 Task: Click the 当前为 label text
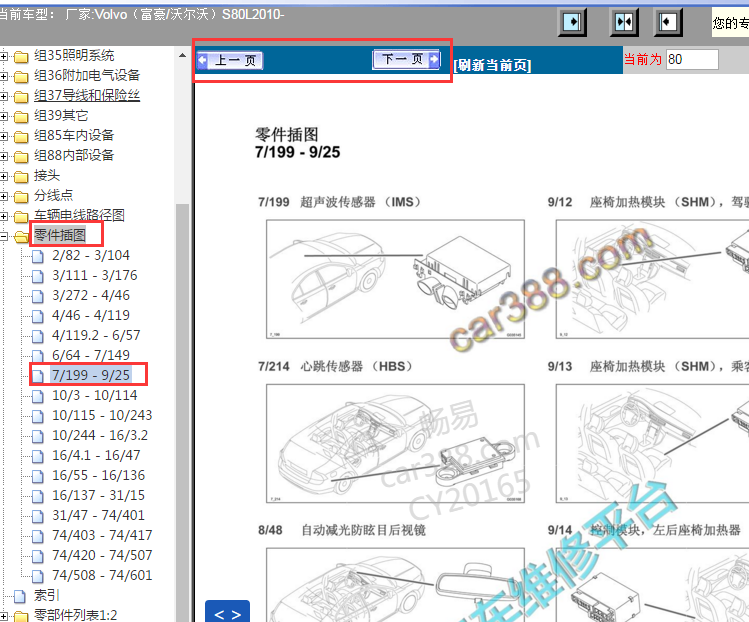point(643,60)
